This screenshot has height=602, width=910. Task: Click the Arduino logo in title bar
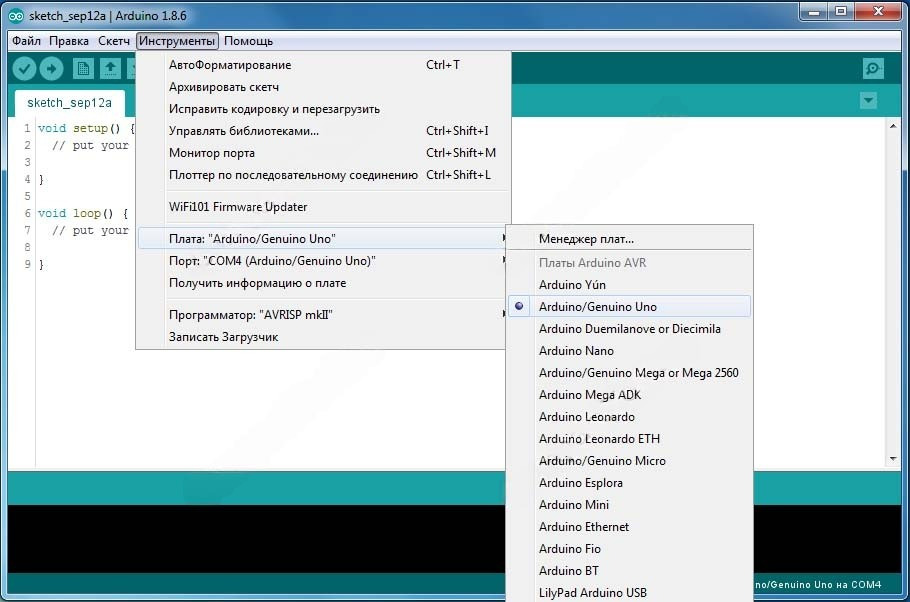pyautogui.click(x=16, y=16)
